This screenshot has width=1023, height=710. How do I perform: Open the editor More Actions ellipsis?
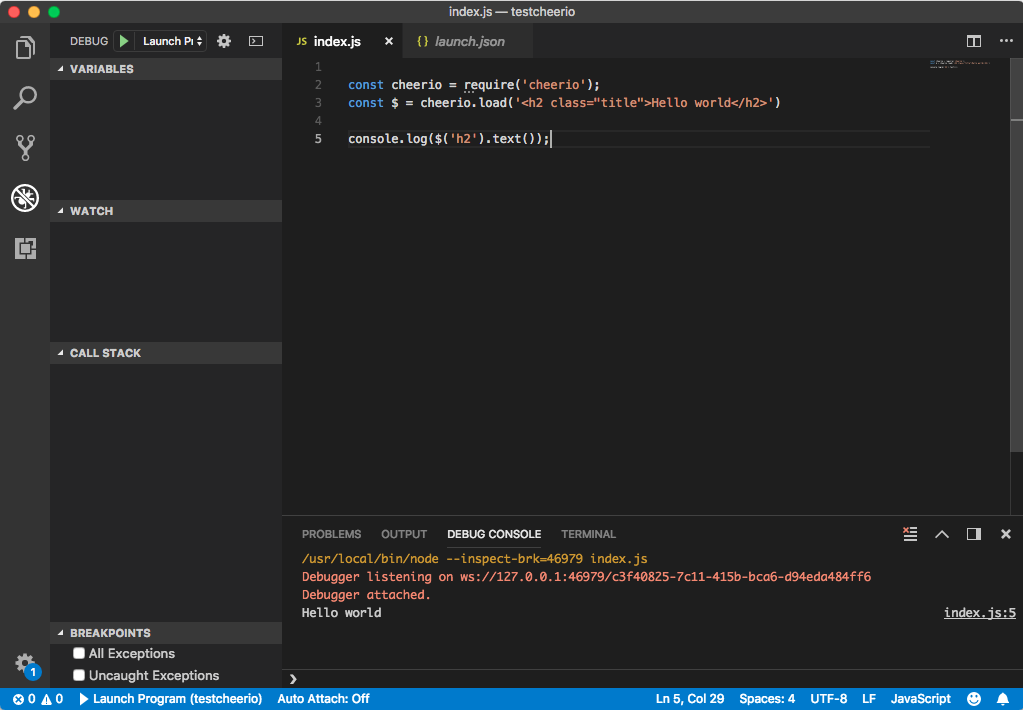click(x=1006, y=41)
